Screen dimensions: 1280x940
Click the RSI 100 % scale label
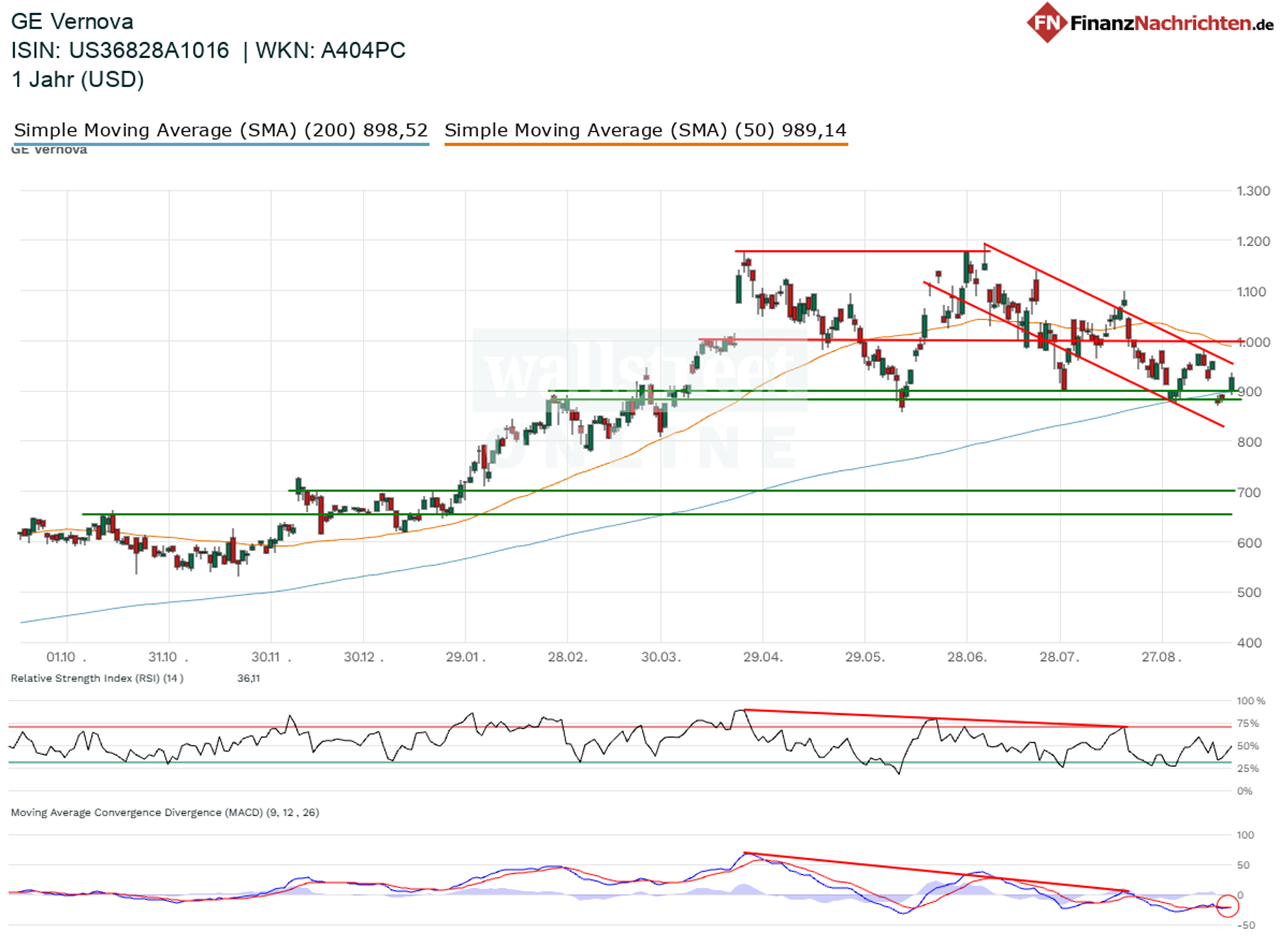click(x=1251, y=701)
